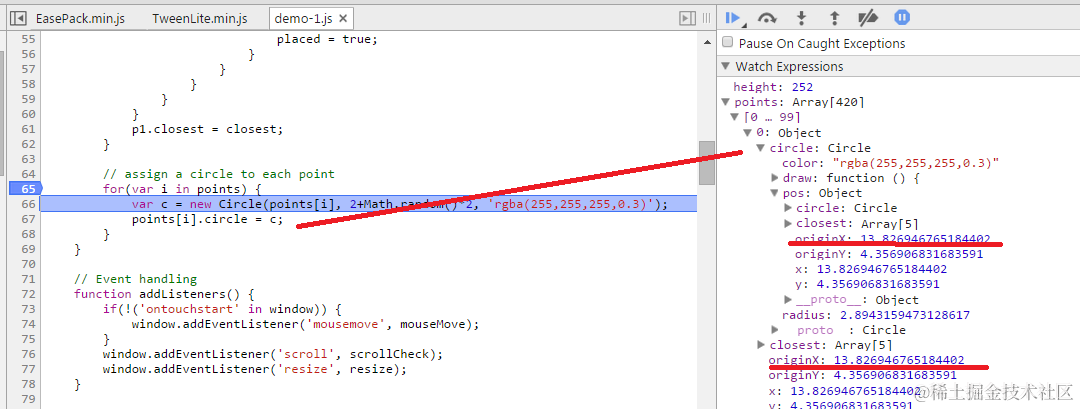Expand the __proto__: Object node
The width and height of the screenshot is (1080, 409).
[788, 300]
